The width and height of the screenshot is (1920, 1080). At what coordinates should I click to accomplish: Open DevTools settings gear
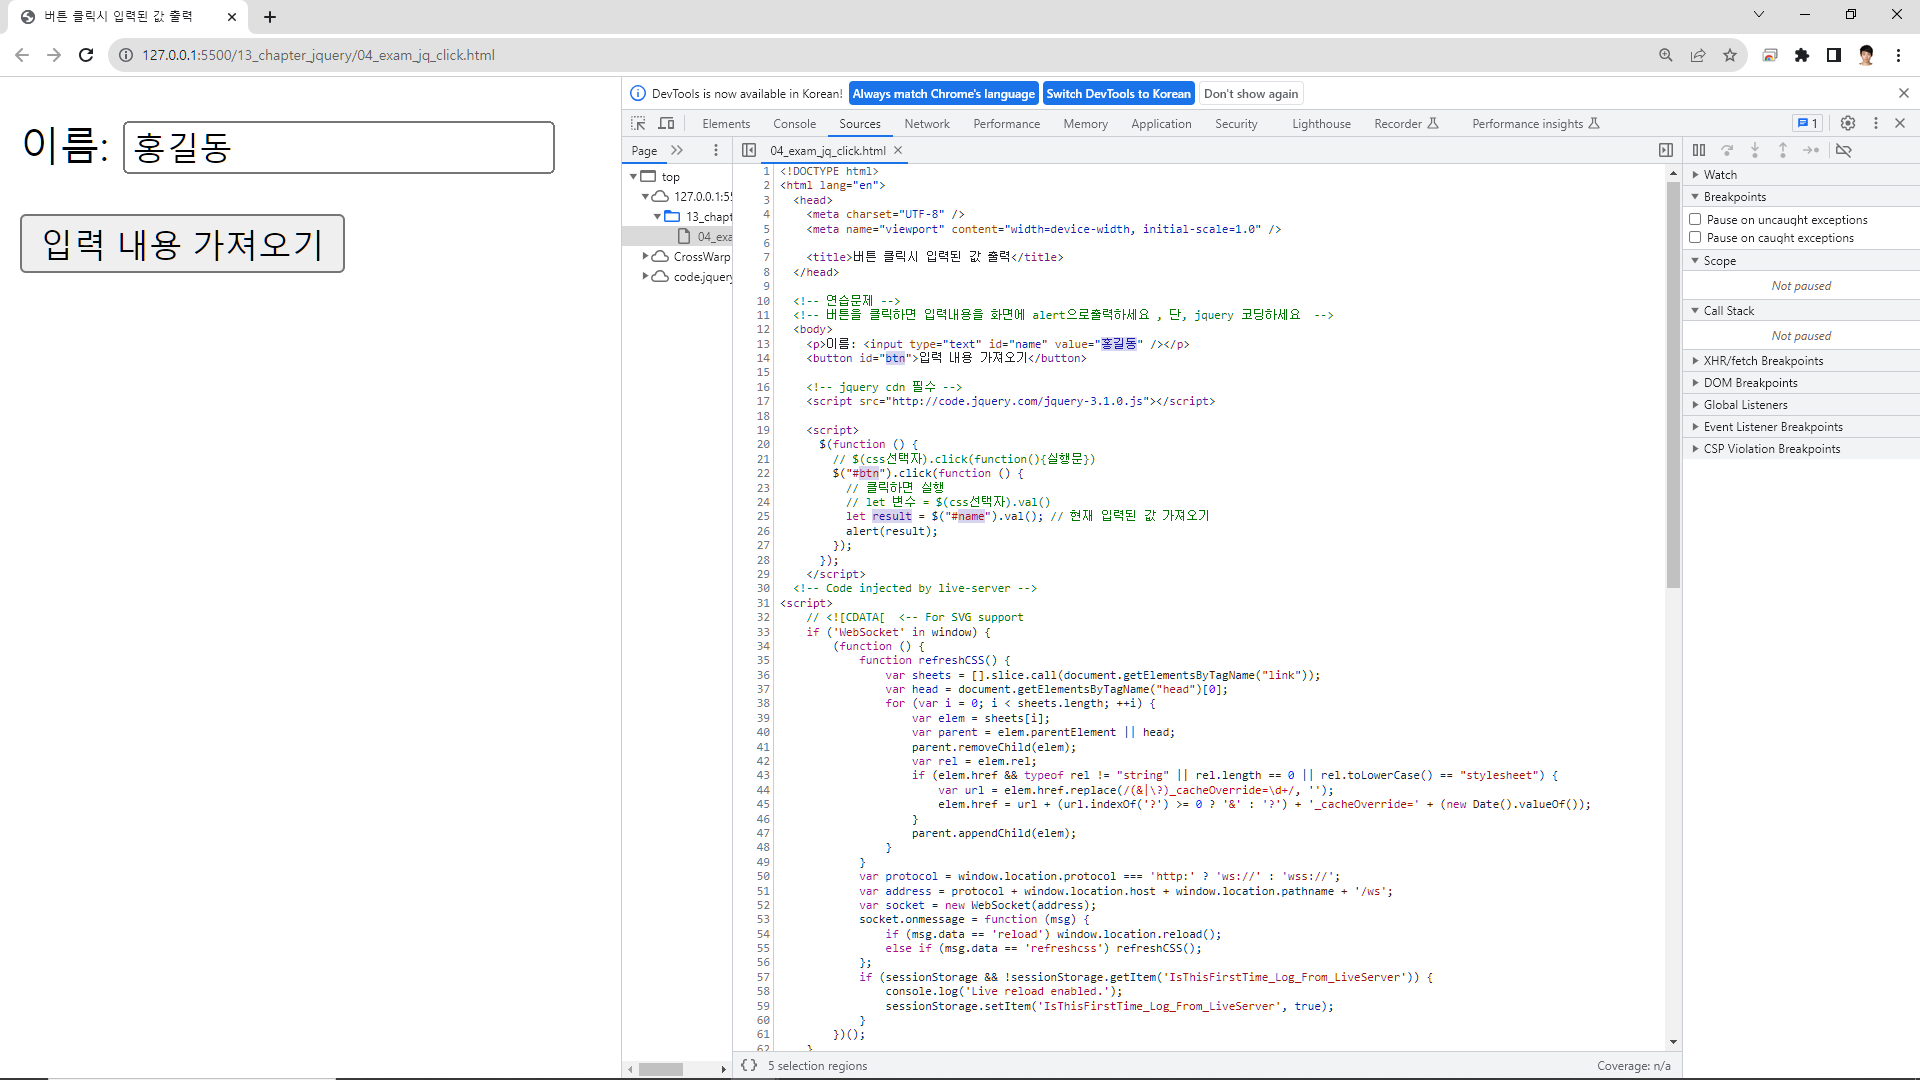tap(1848, 123)
